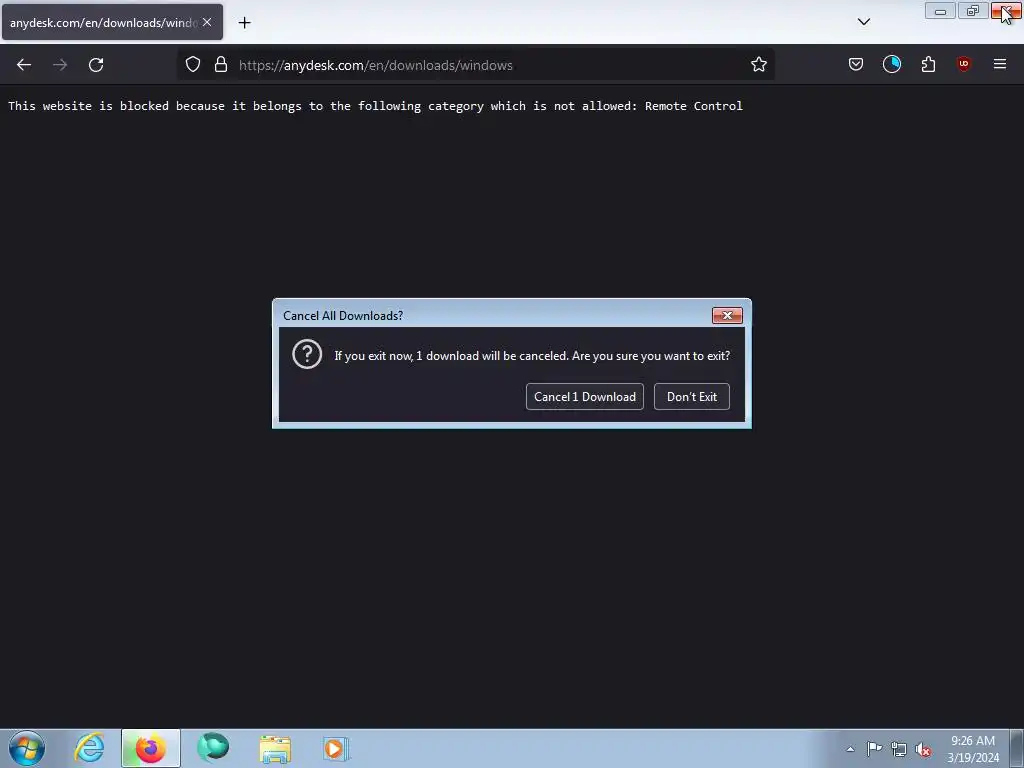
Task: Close the Cancel All Downloads dialog
Action: click(727, 315)
